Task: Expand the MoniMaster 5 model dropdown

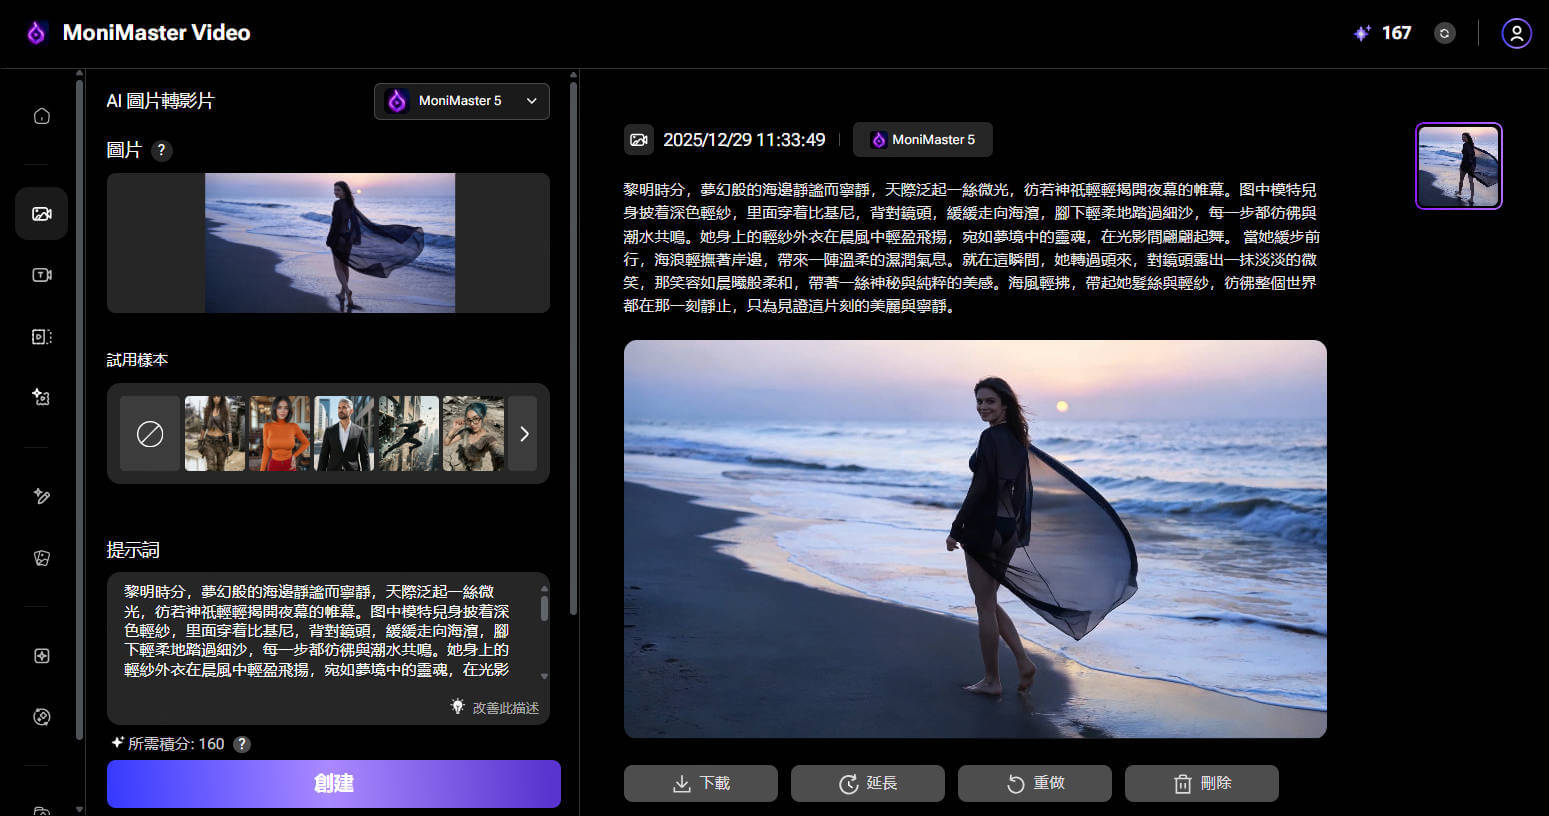Action: pos(462,101)
